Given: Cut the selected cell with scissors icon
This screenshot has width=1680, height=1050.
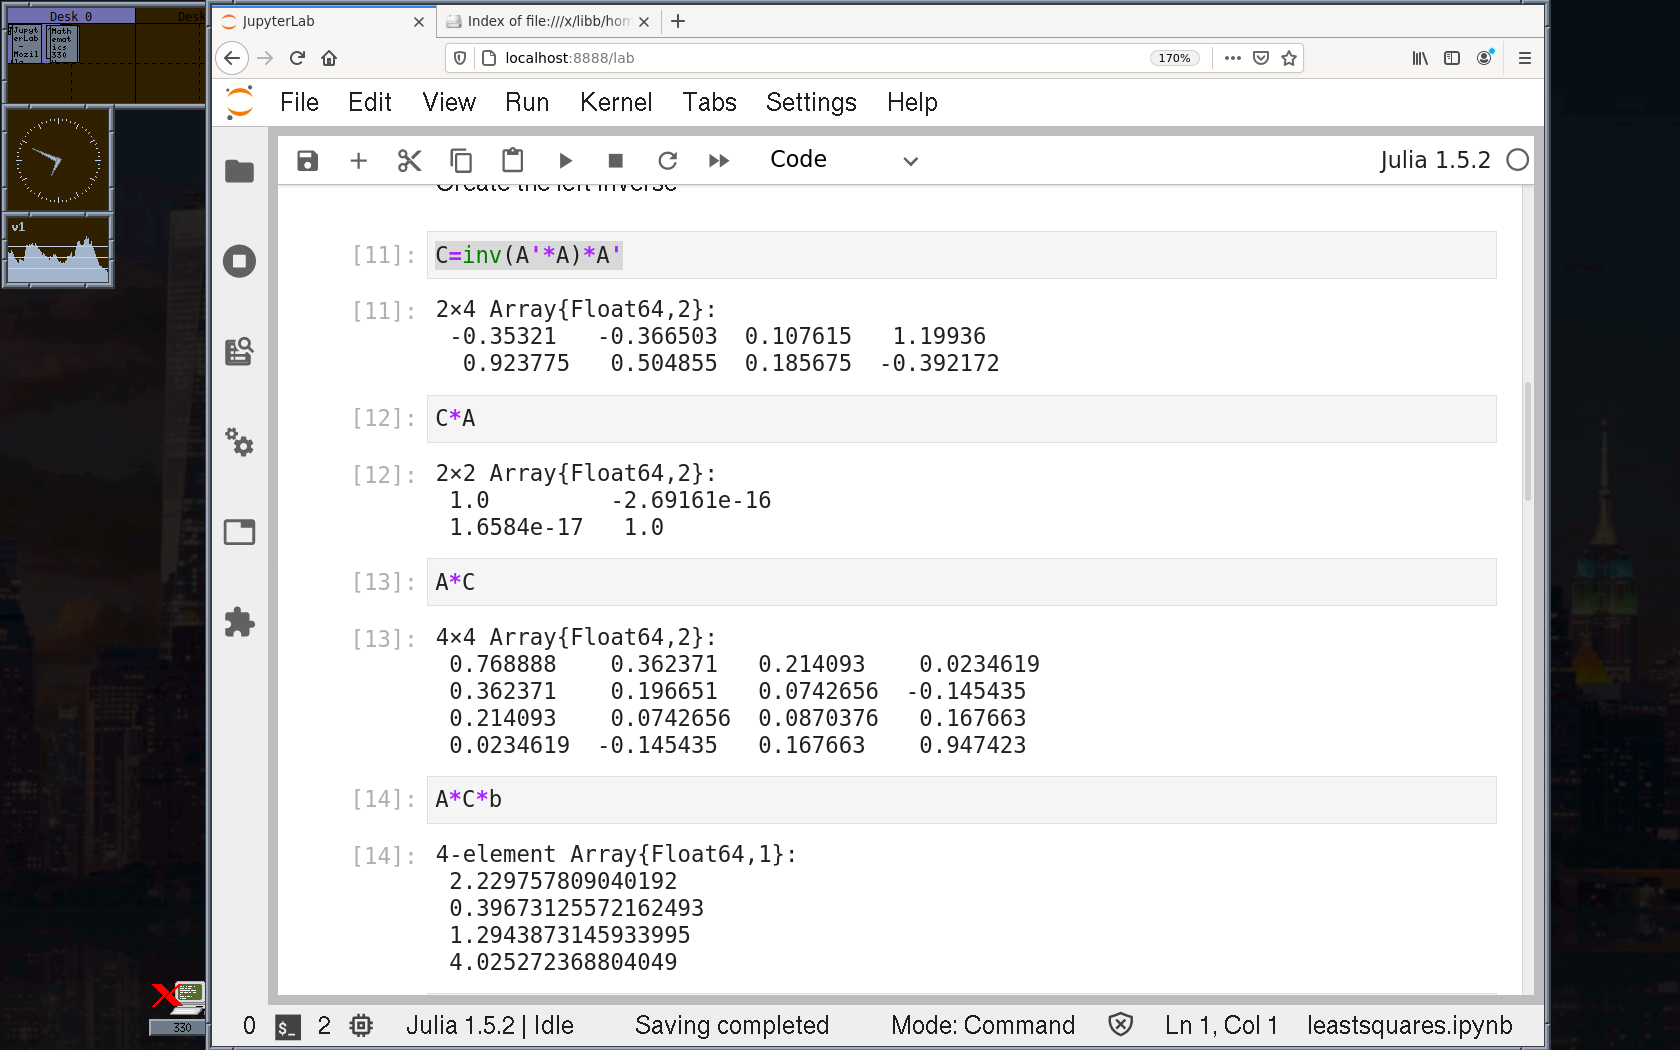Looking at the screenshot, I should pos(409,161).
